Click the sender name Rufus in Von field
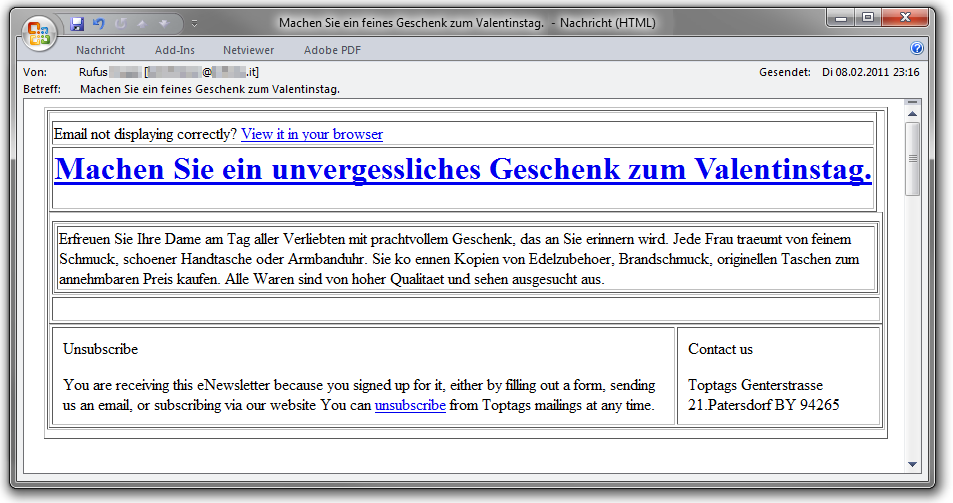The image size is (953, 503). (93, 72)
